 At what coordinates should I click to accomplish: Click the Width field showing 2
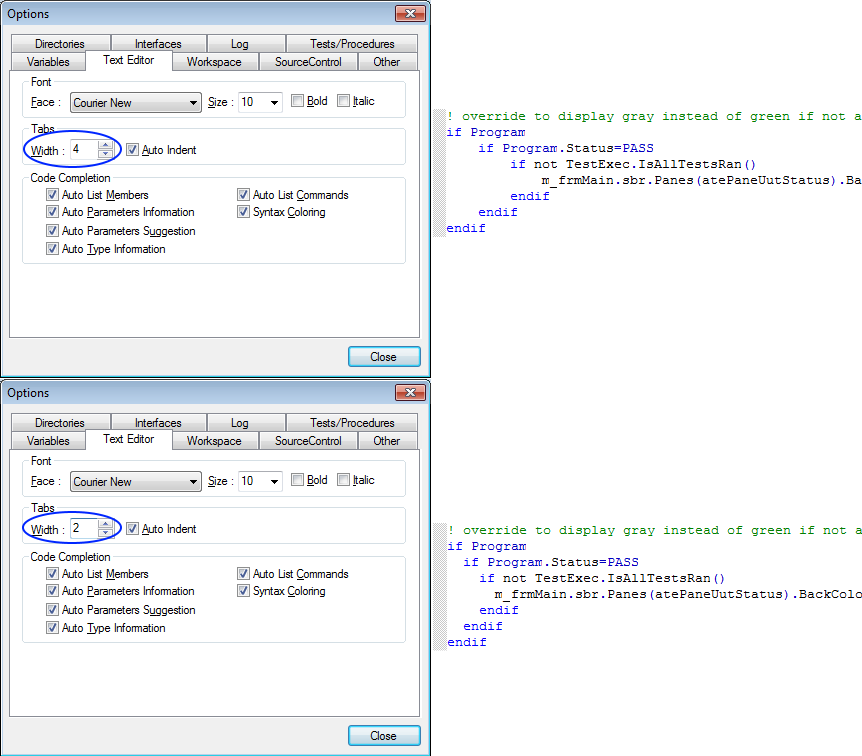pyautogui.click(x=85, y=528)
